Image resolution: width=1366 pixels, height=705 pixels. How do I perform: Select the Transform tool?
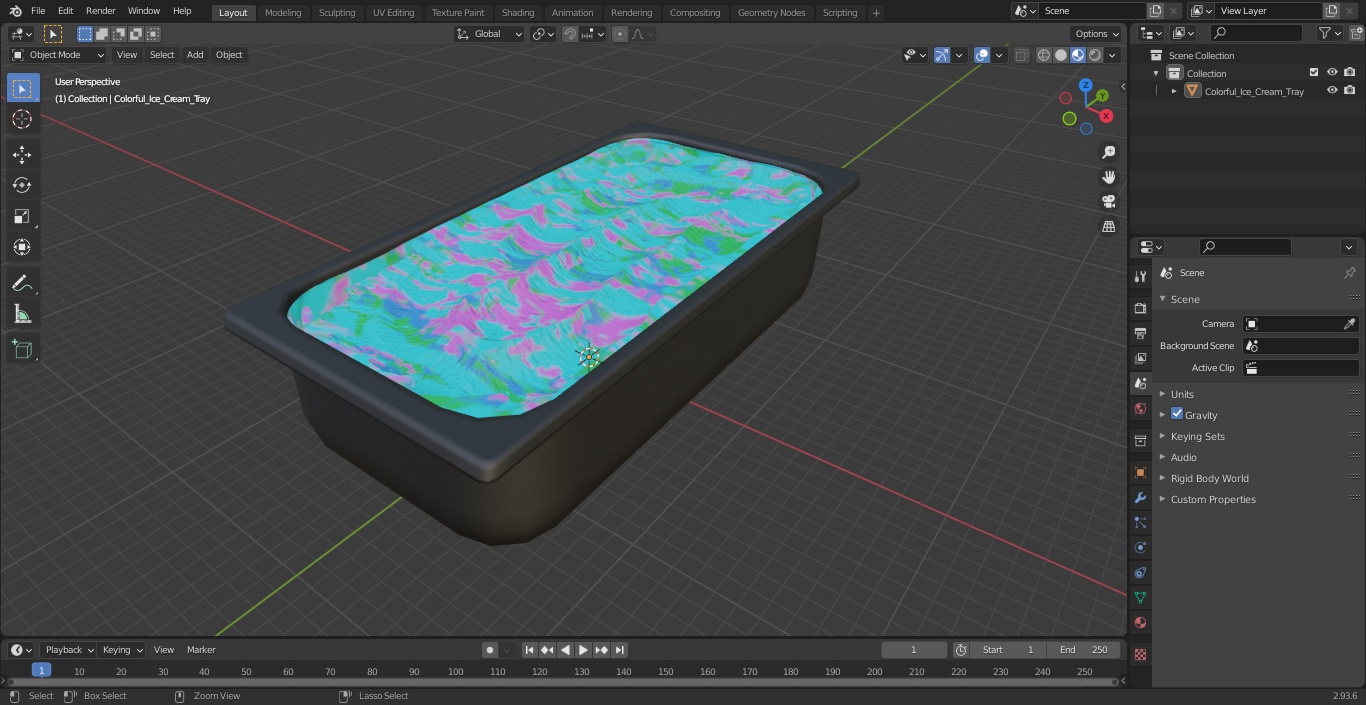pyautogui.click(x=22, y=247)
